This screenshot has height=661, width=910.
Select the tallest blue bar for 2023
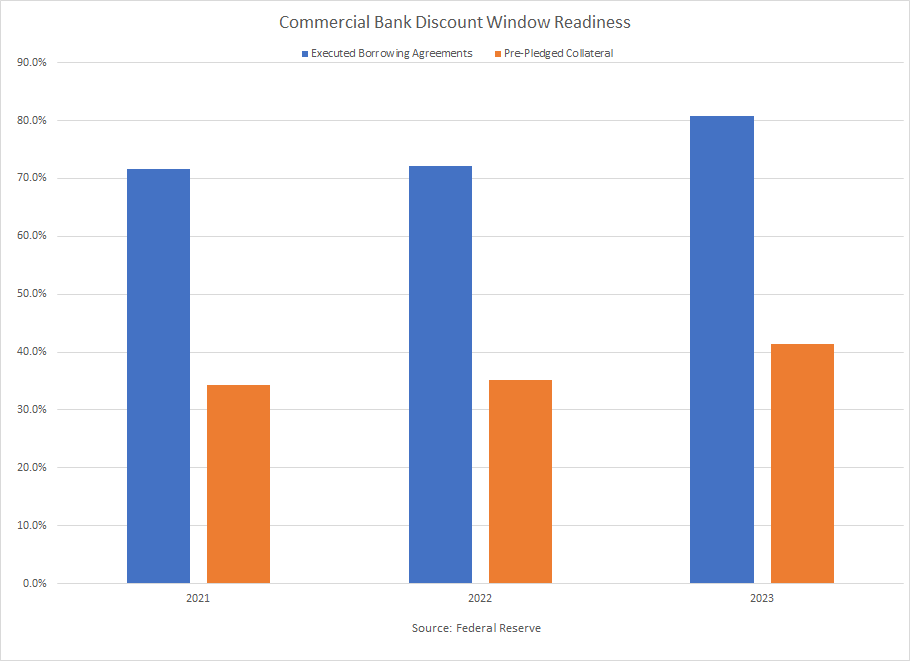pos(721,350)
